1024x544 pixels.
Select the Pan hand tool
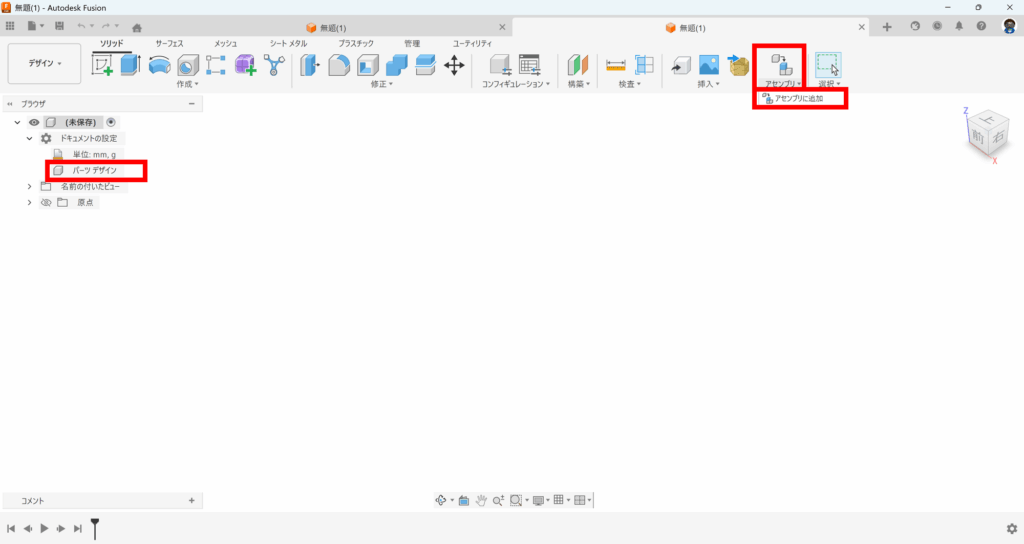(x=481, y=500)
